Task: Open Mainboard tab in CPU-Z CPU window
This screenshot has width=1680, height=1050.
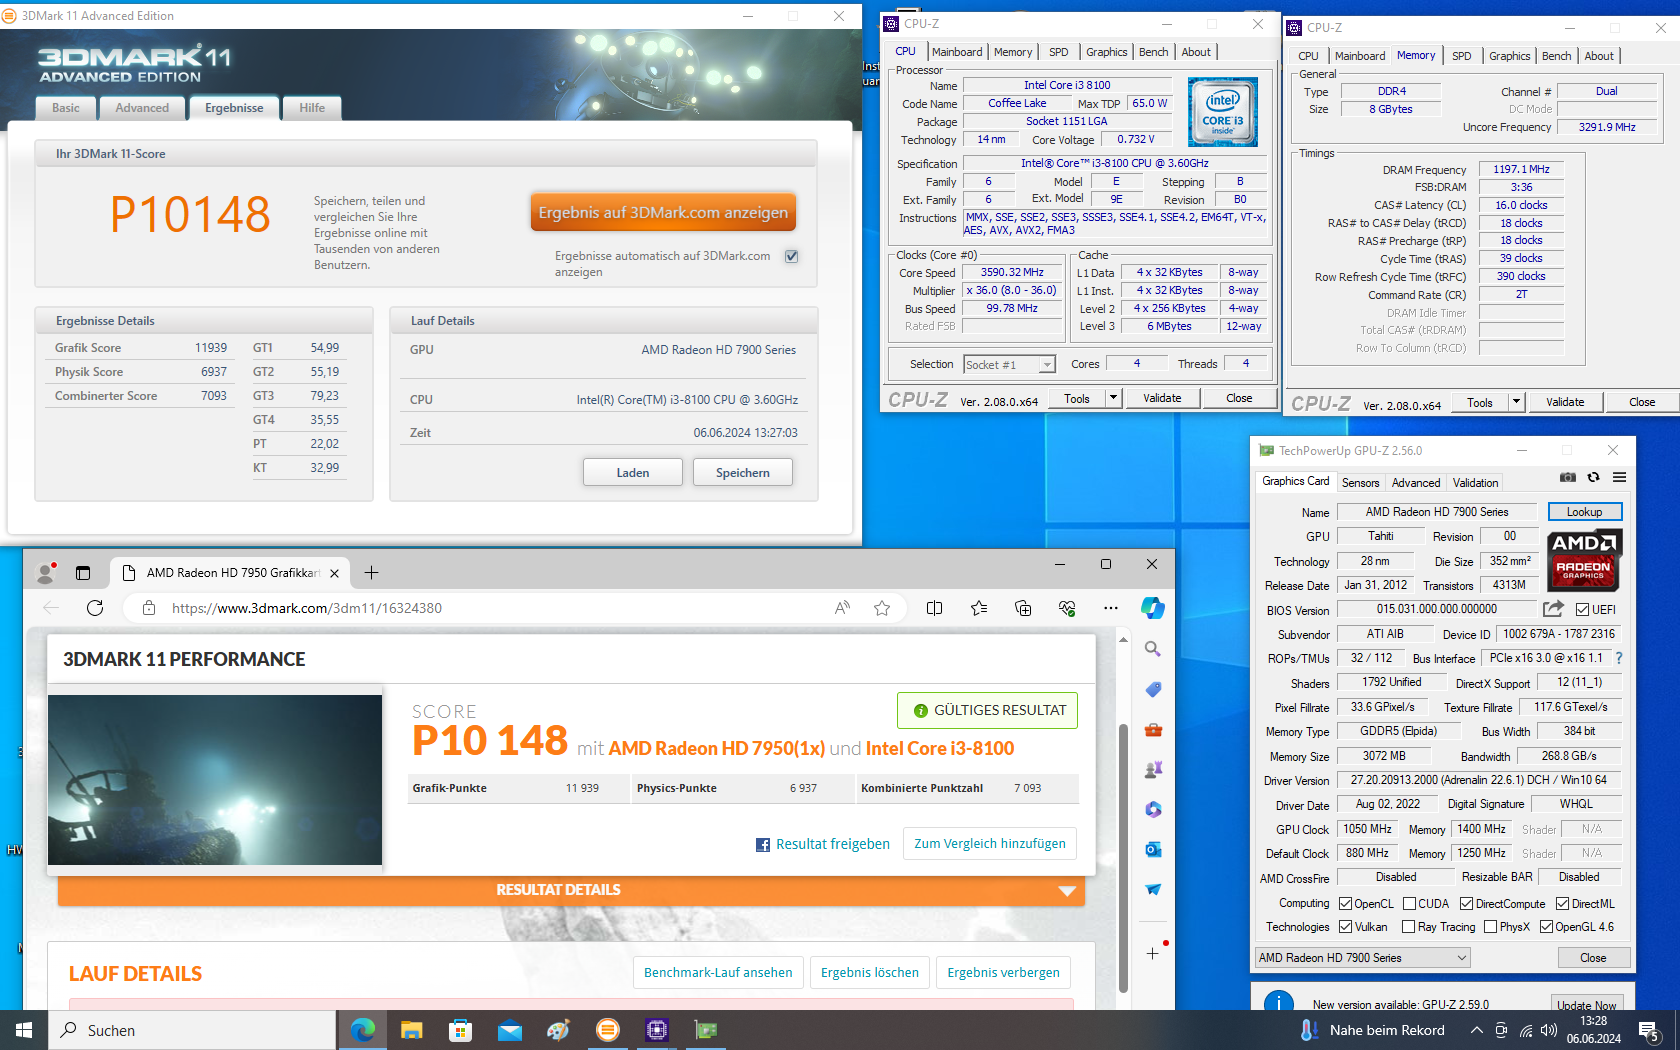Action: pyautogui.click(x=957, y=52)
